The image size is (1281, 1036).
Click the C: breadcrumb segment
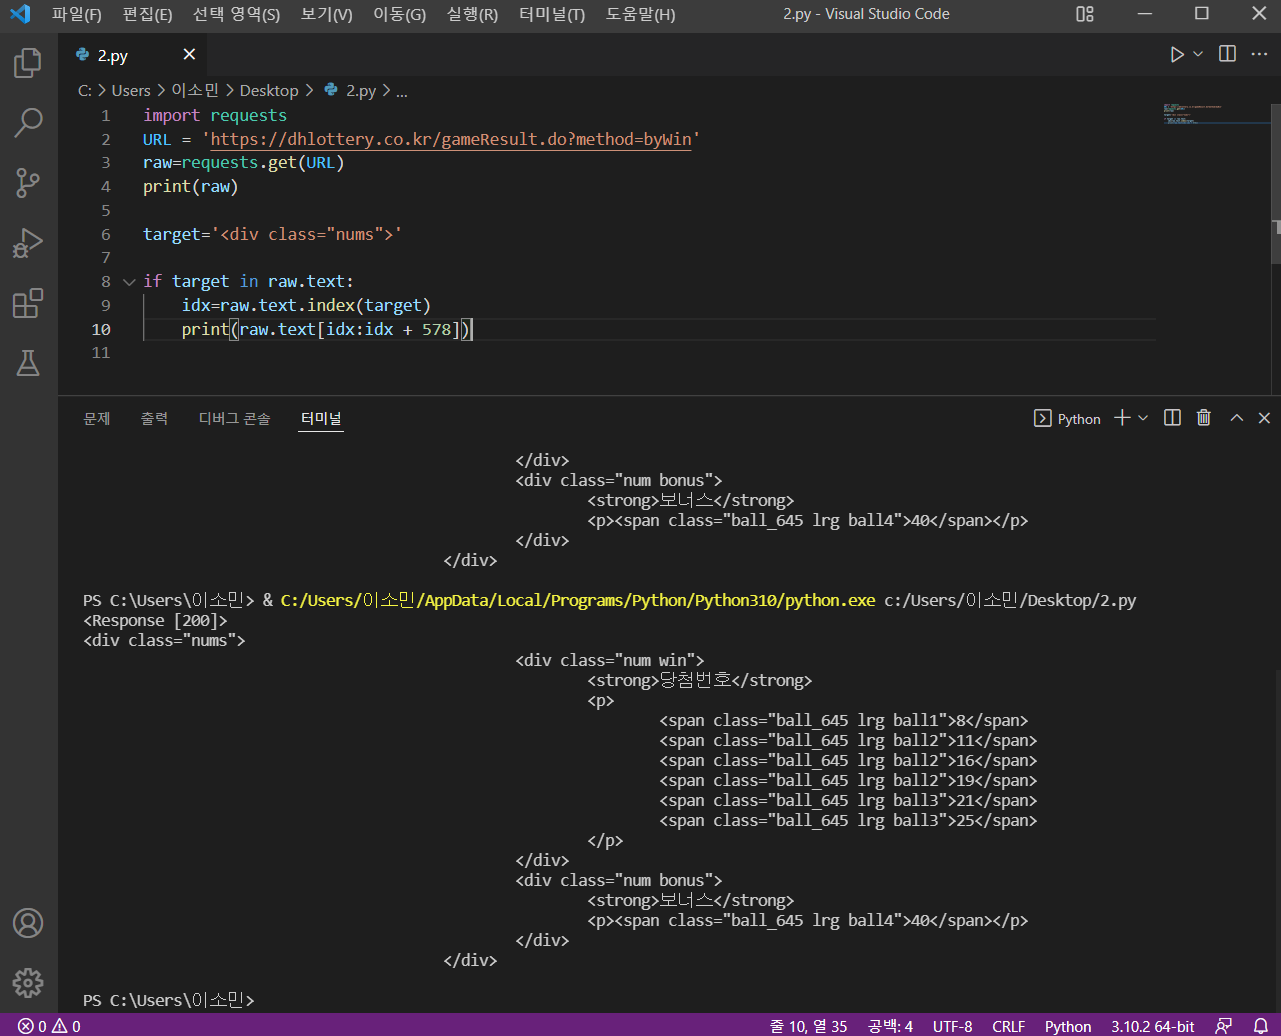[x=85, y=91]
